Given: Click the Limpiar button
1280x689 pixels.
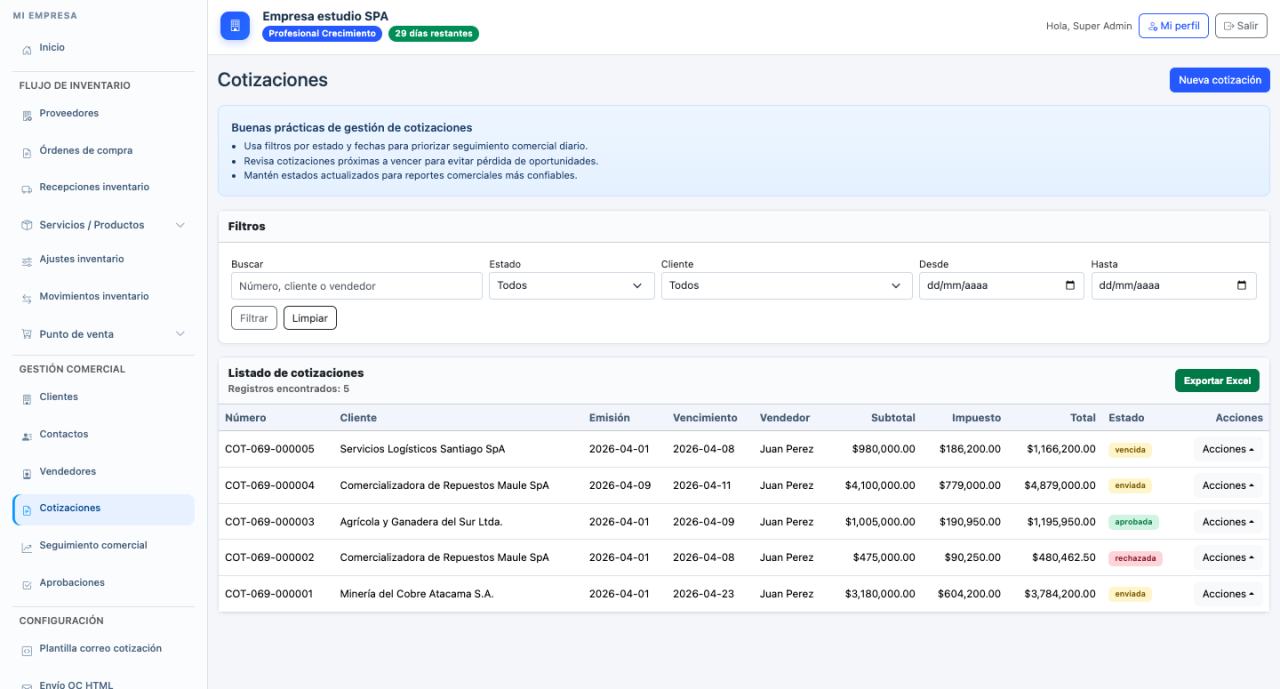Looking at the screenshot, I should (310, 318).
